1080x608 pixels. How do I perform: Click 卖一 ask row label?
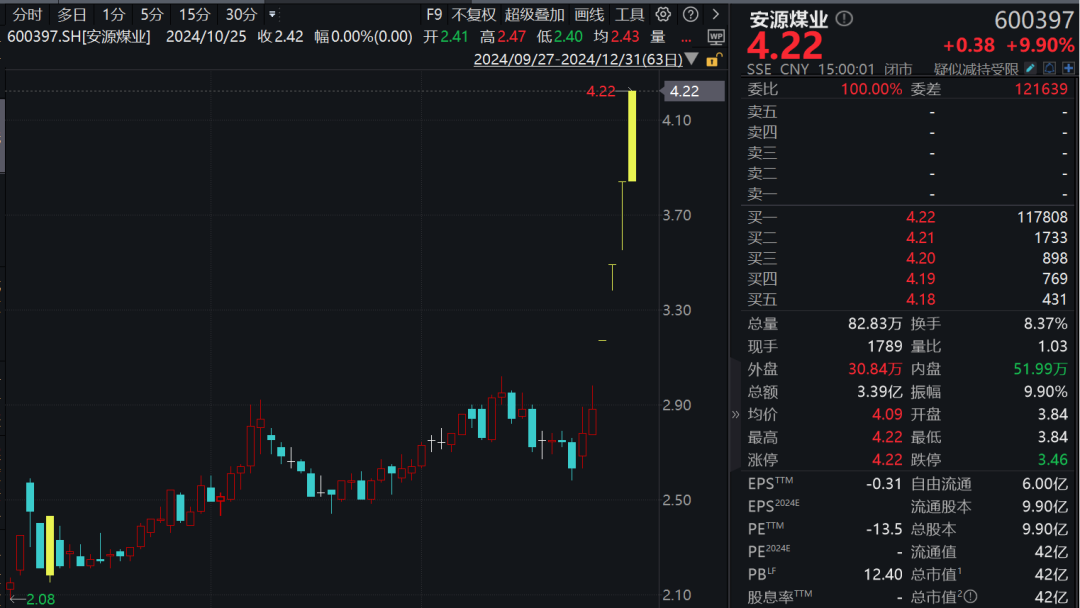coord(762,194)
